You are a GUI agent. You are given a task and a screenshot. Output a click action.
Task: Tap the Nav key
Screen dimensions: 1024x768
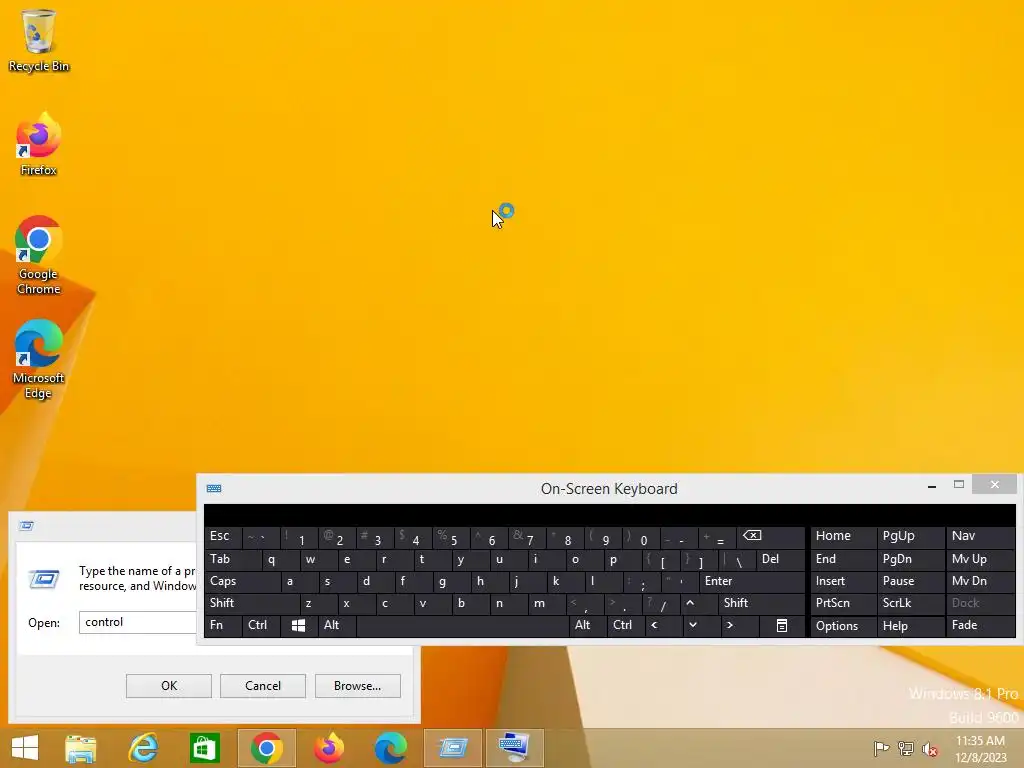click(980, 537)
